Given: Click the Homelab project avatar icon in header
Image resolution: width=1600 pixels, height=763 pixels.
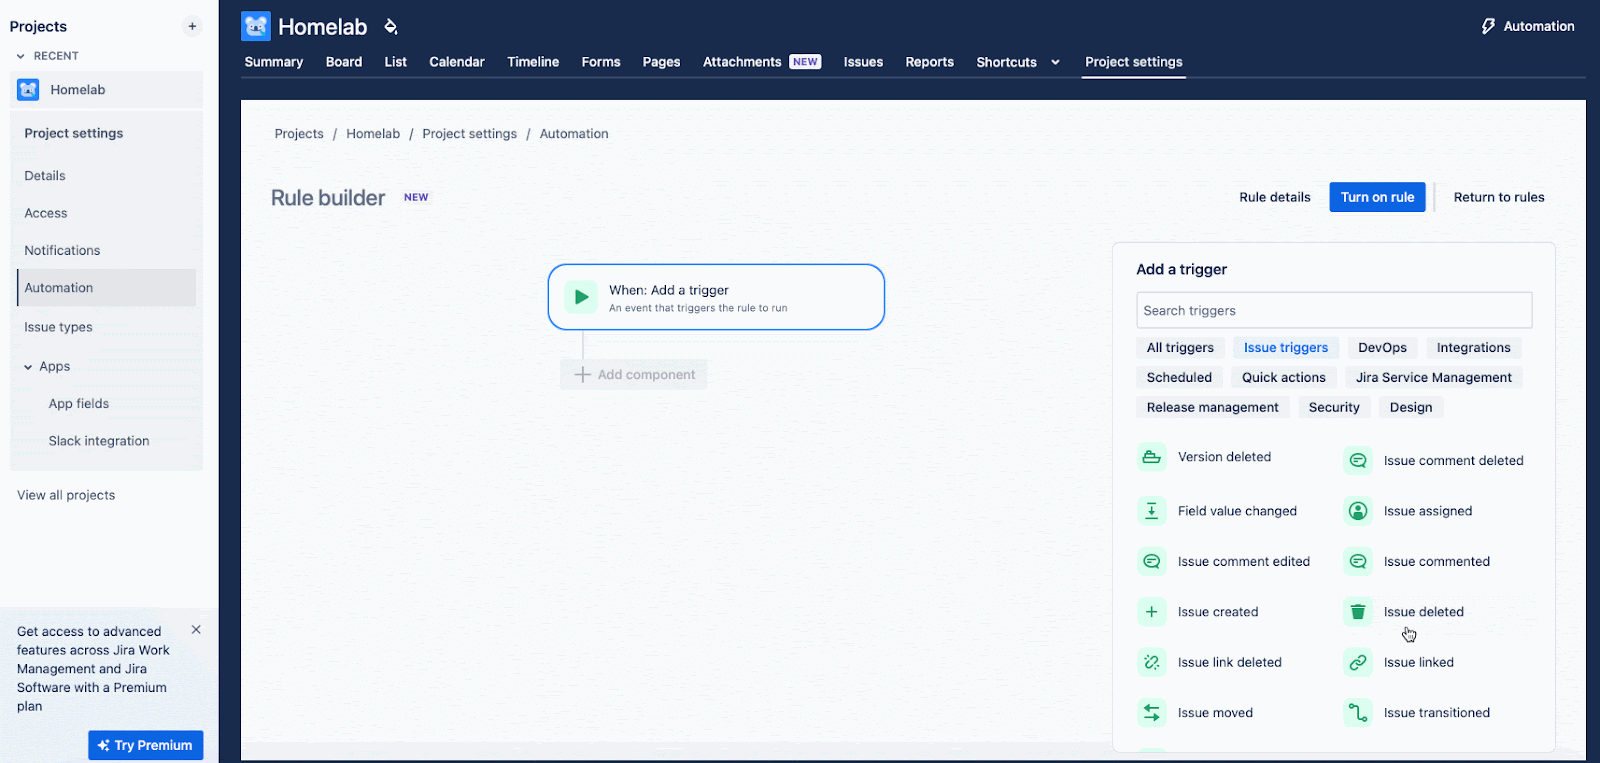Looking at the screenshot, I should click(x=256, y=27).
